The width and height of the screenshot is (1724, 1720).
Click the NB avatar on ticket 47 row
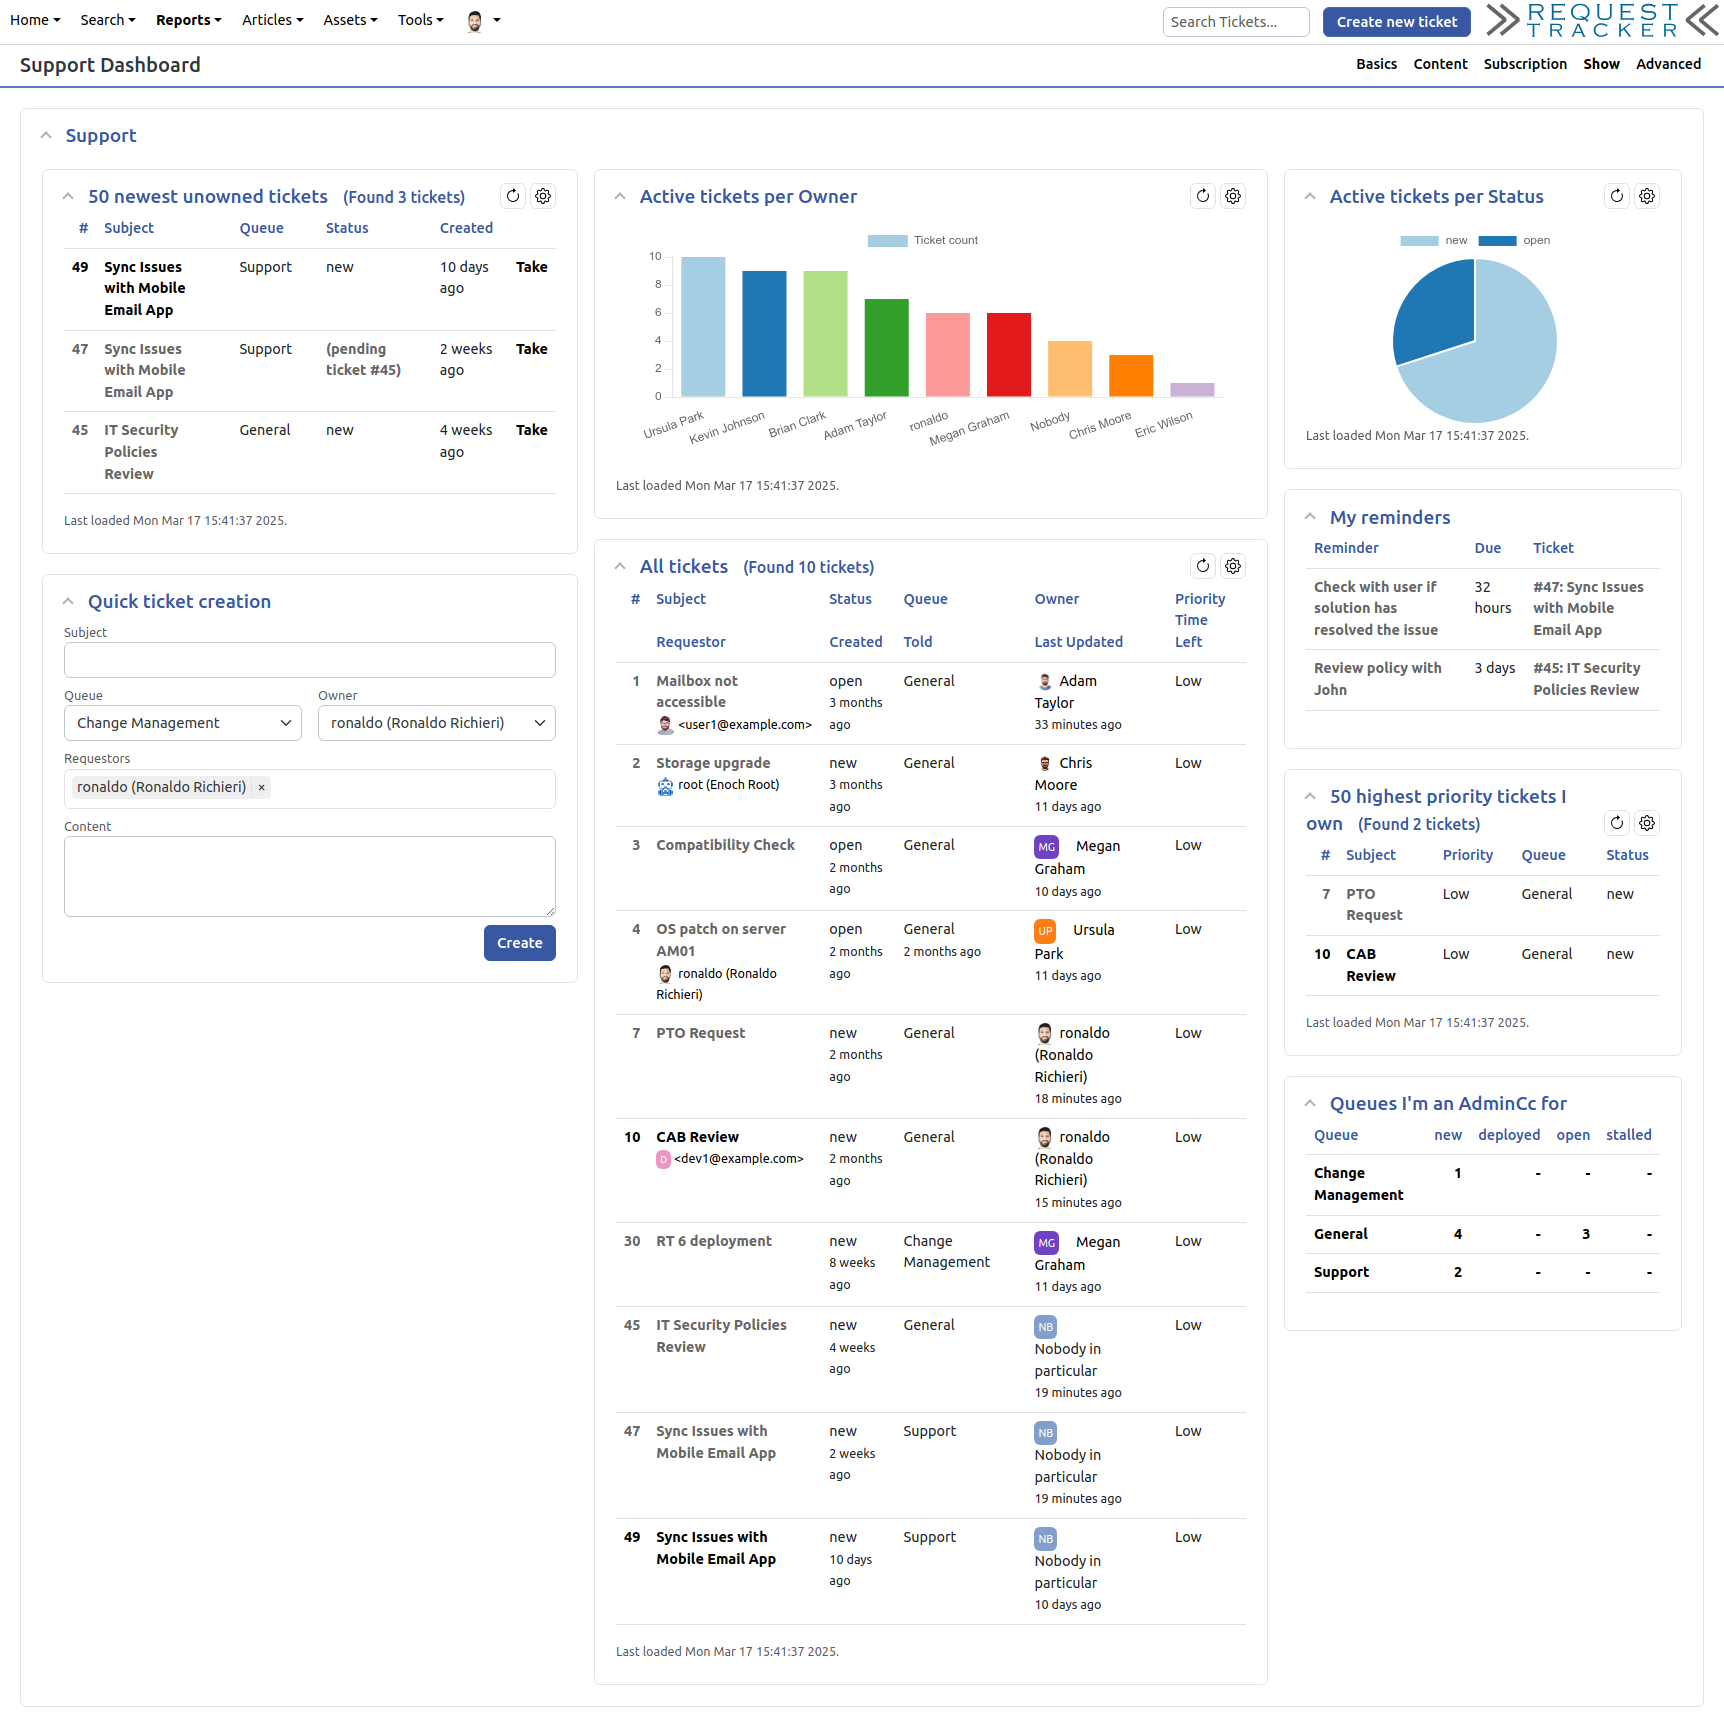click(1046, 1433)
